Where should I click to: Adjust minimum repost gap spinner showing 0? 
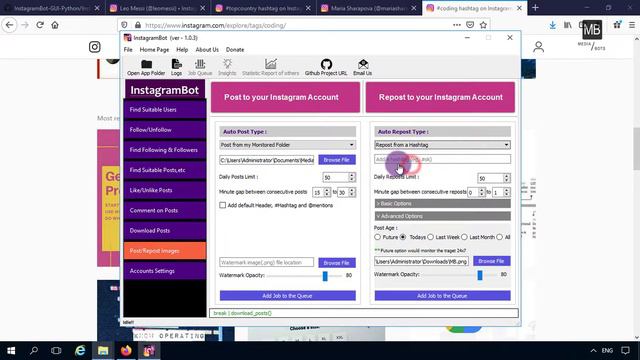click(476, 192)
